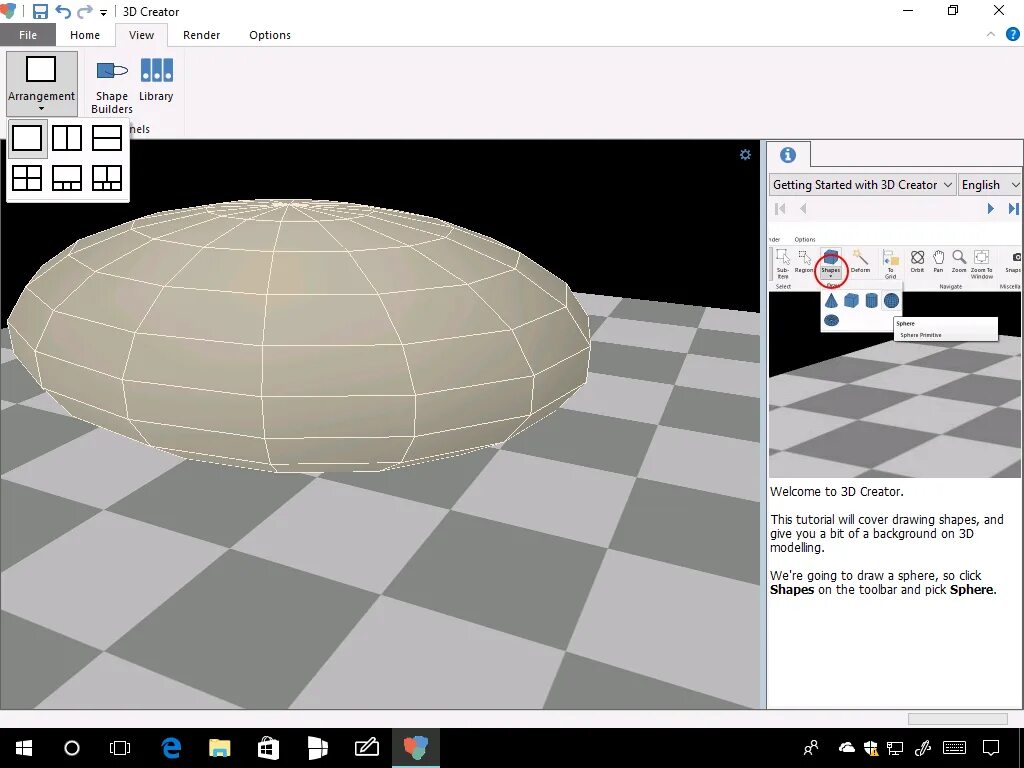Image resolution: width=1024 pixels, height=768 pixels.
Task: Click the Cortana circle on the taskbar
Action: 72,748
